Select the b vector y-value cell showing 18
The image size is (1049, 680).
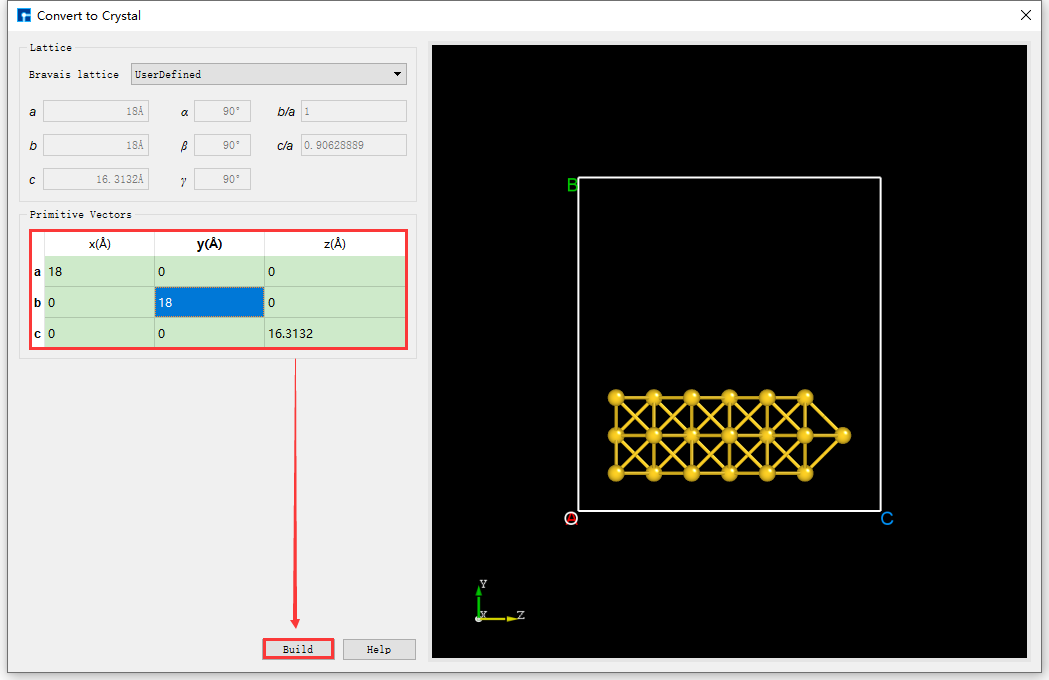click(208, 301)
